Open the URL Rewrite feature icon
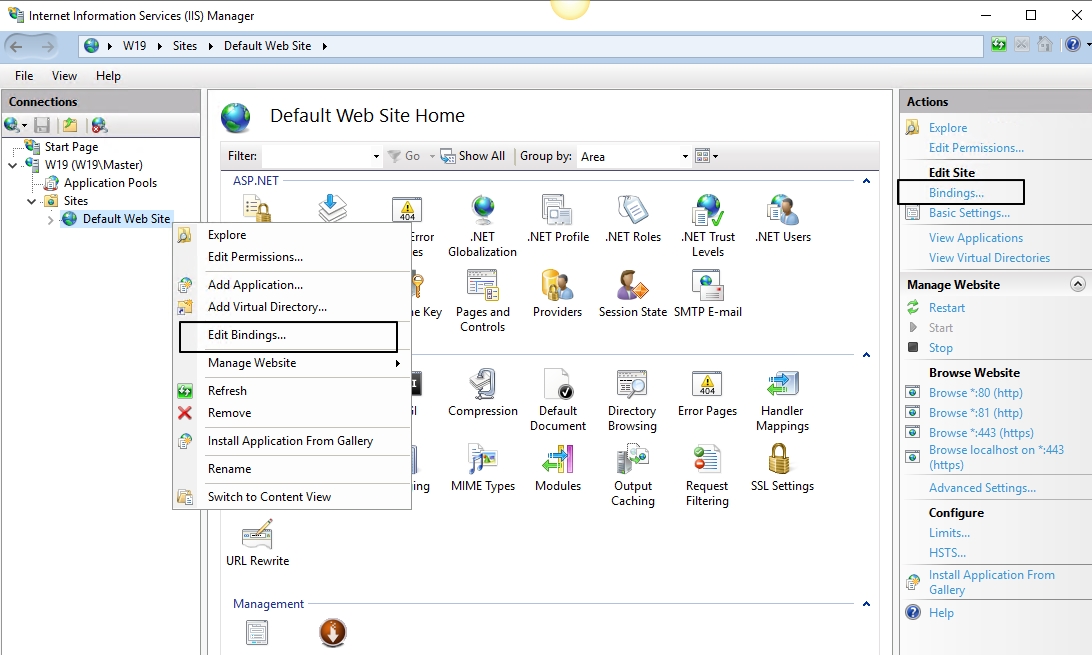Viewport: 1092px width, 655px height. (257, 542)
